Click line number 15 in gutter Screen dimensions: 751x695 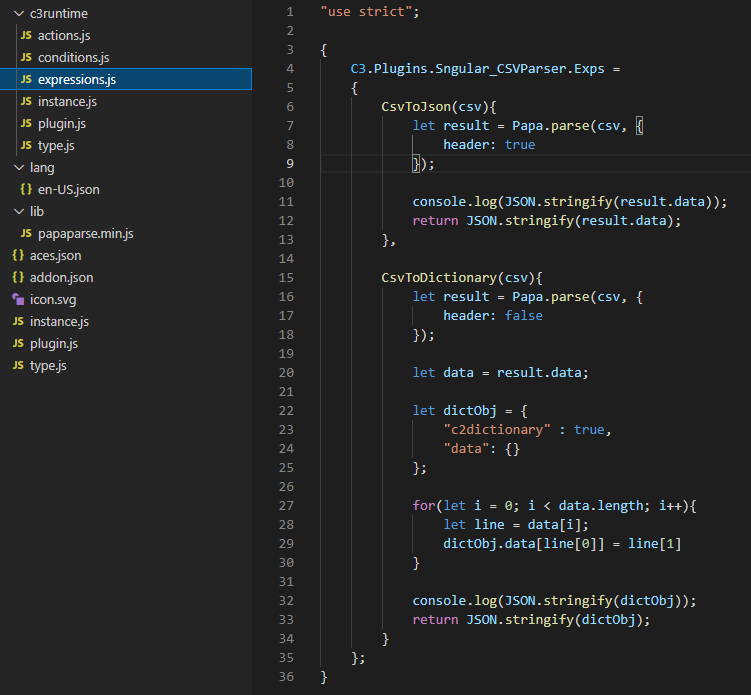tap(286, 278)
